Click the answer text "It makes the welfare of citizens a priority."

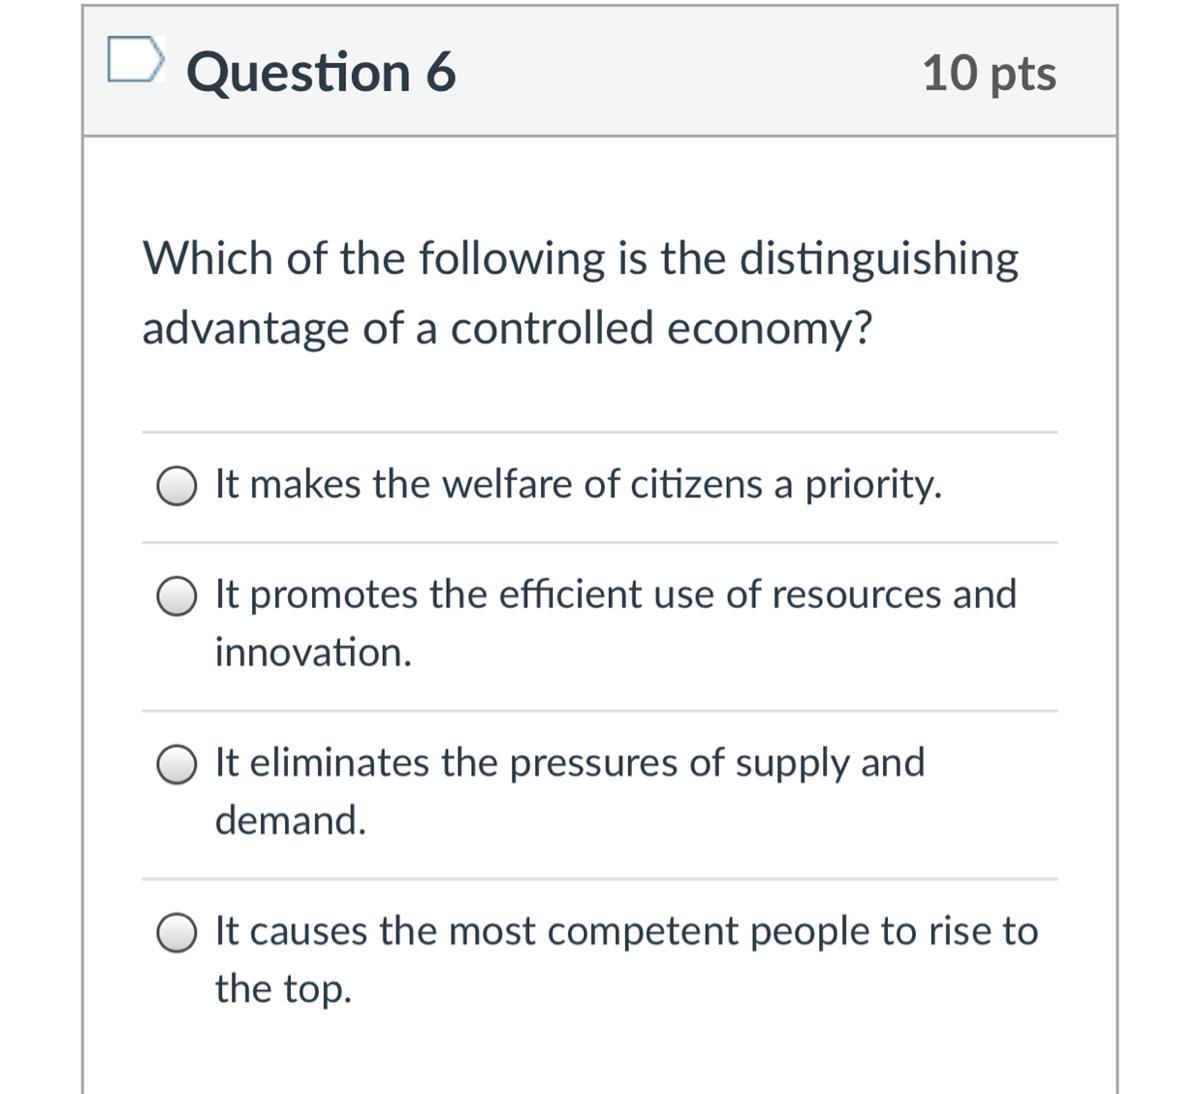pyautogui.click(x=578, y=485)
